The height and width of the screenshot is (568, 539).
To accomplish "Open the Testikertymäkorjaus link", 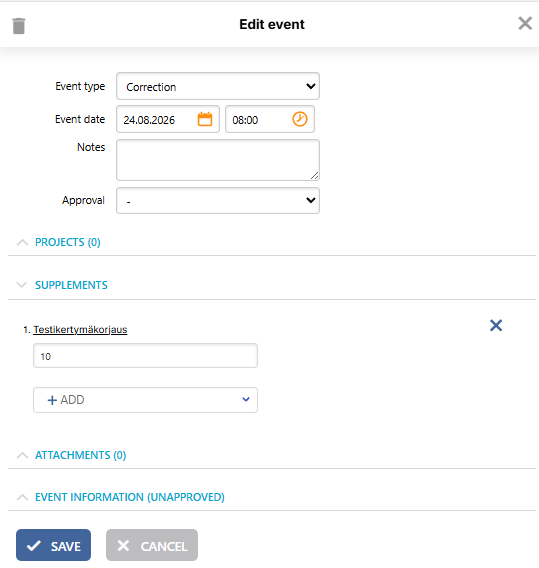I will pyautogui.click(x=80, y=330).
